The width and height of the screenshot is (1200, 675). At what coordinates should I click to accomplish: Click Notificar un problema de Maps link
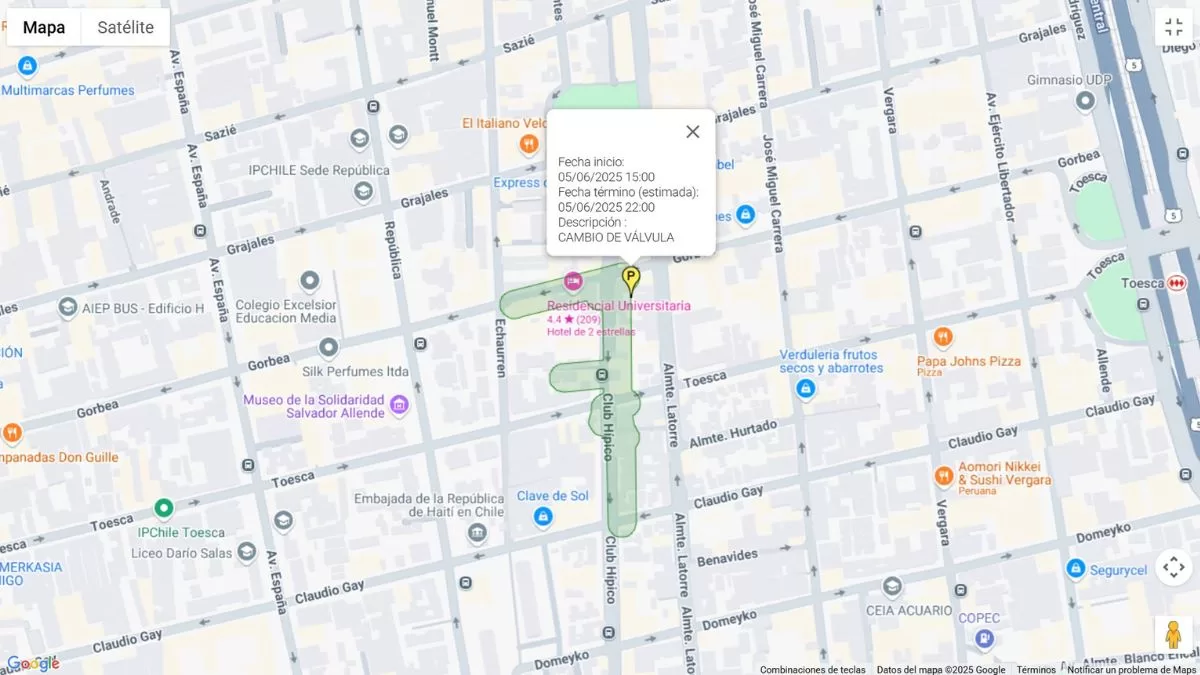(x=1131, y=669)
